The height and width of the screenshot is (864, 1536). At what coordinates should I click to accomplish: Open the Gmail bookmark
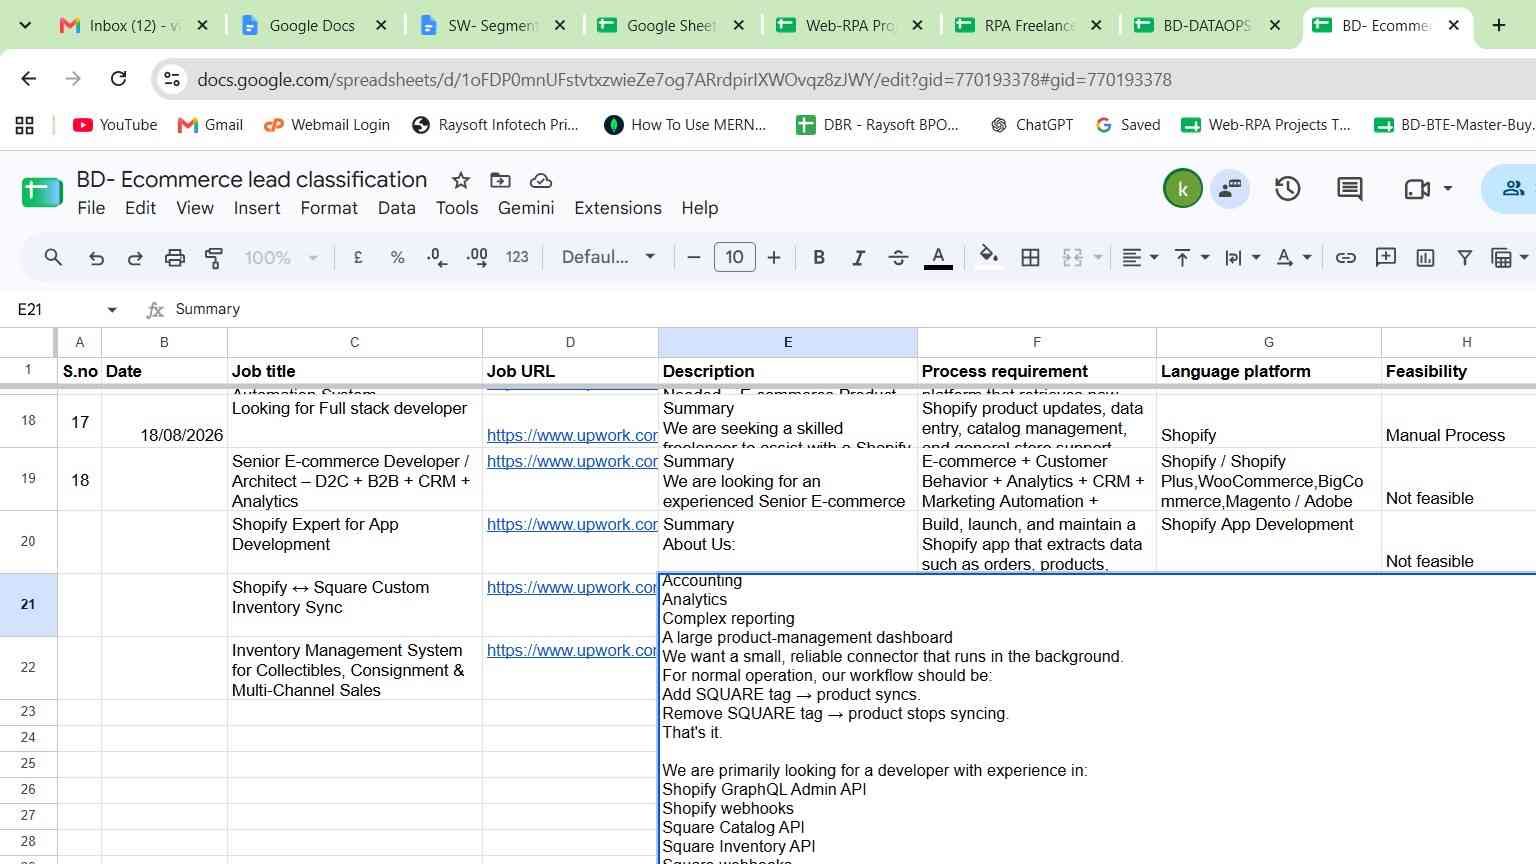pyautogui.click(x=210, y=125)
